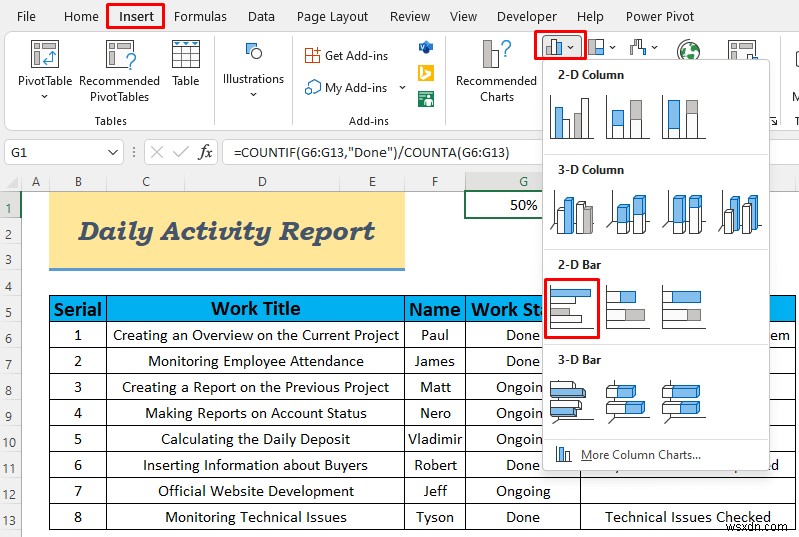Select the 3-D Clustered Bar chart
Viewport: 799px width, 537px height.
[572, 402]
